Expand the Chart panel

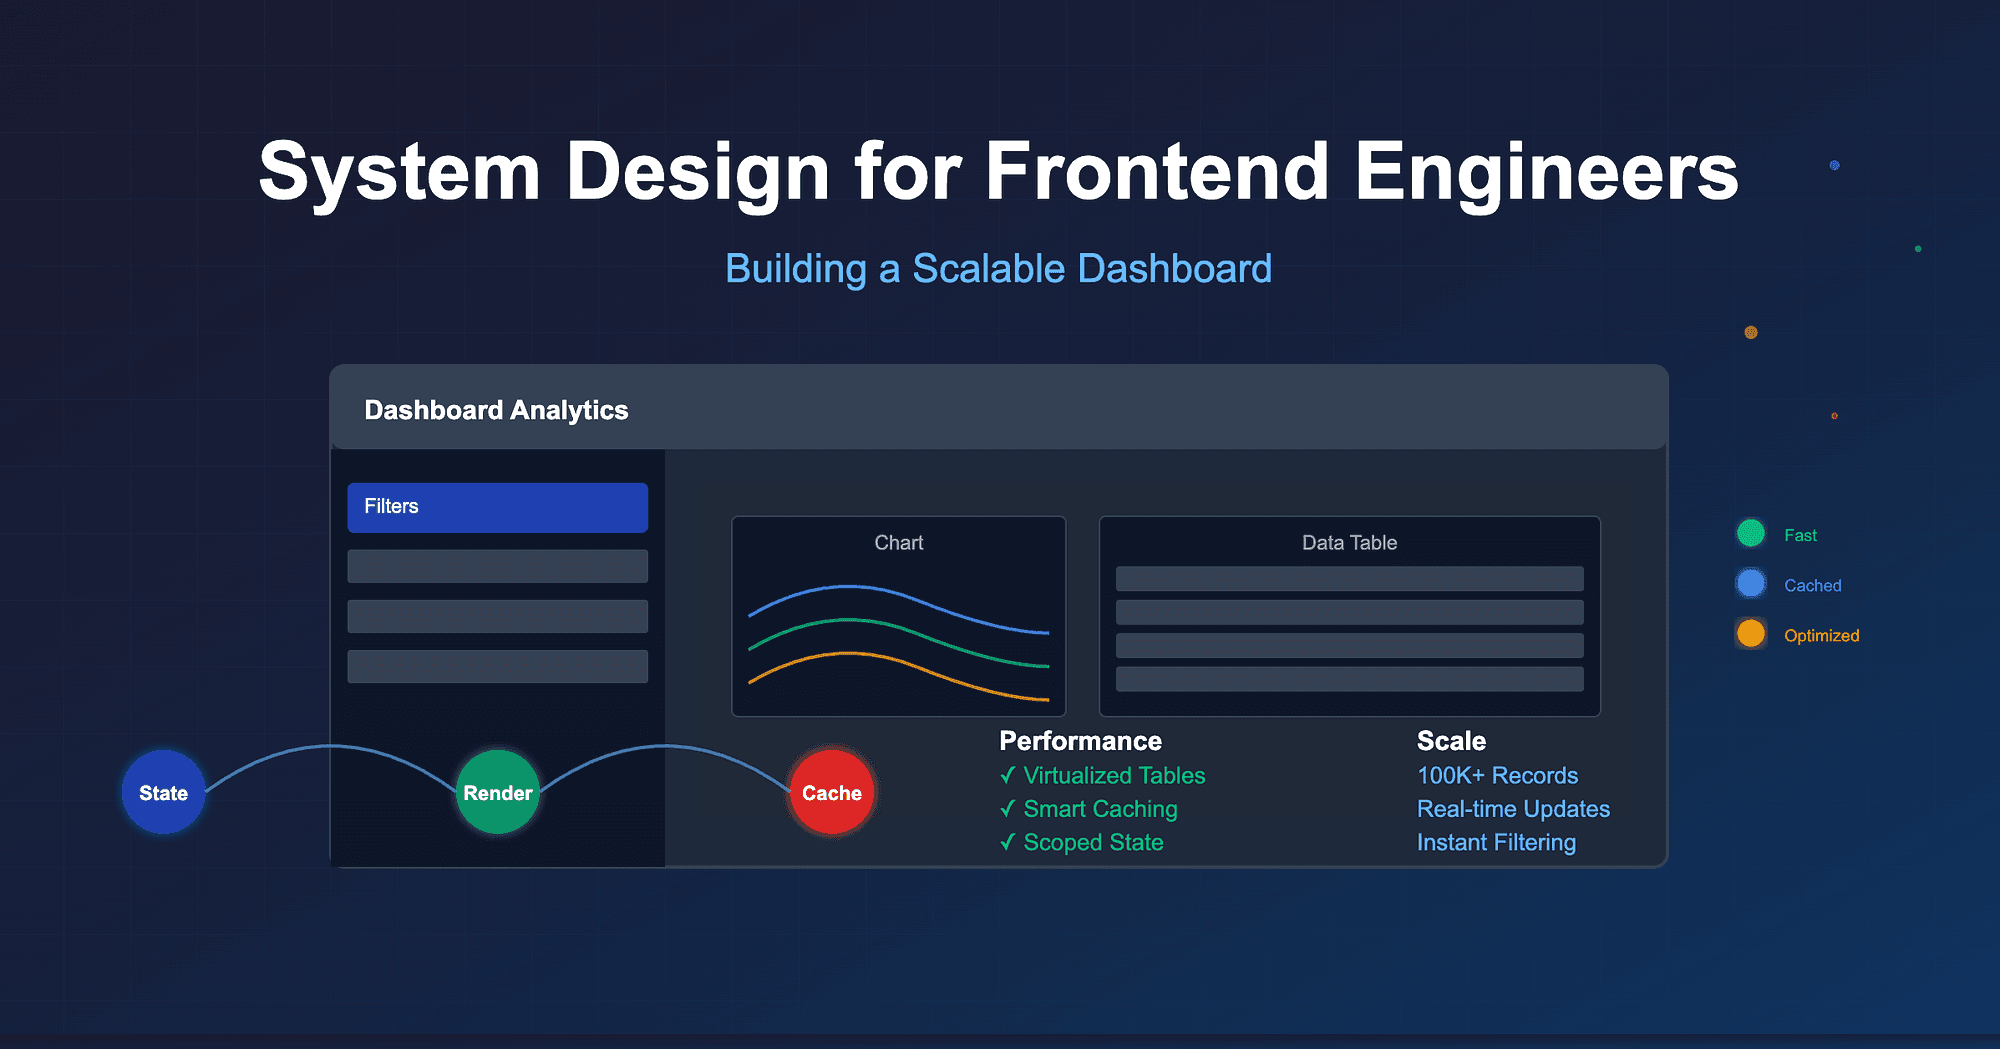click(898, 543)
